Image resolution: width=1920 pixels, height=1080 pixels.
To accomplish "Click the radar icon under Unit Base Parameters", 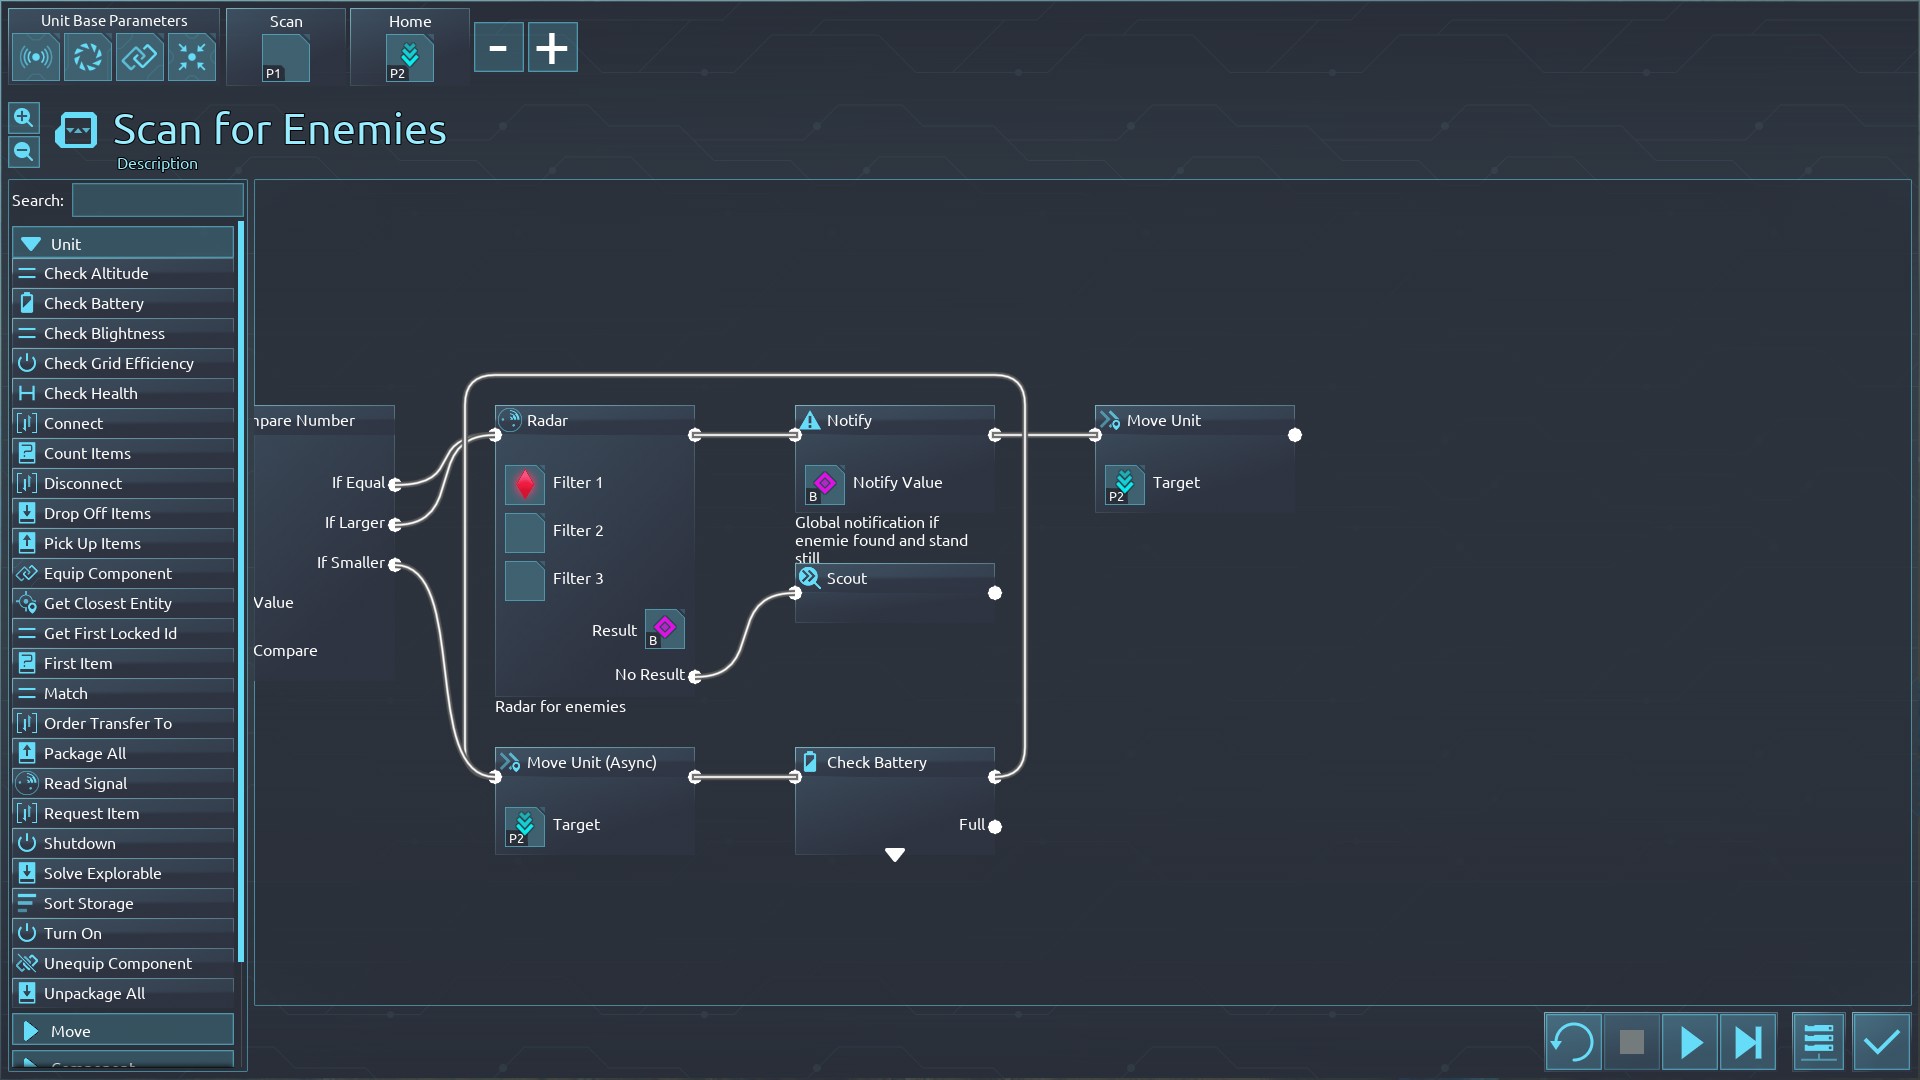I will coord(36,57).
